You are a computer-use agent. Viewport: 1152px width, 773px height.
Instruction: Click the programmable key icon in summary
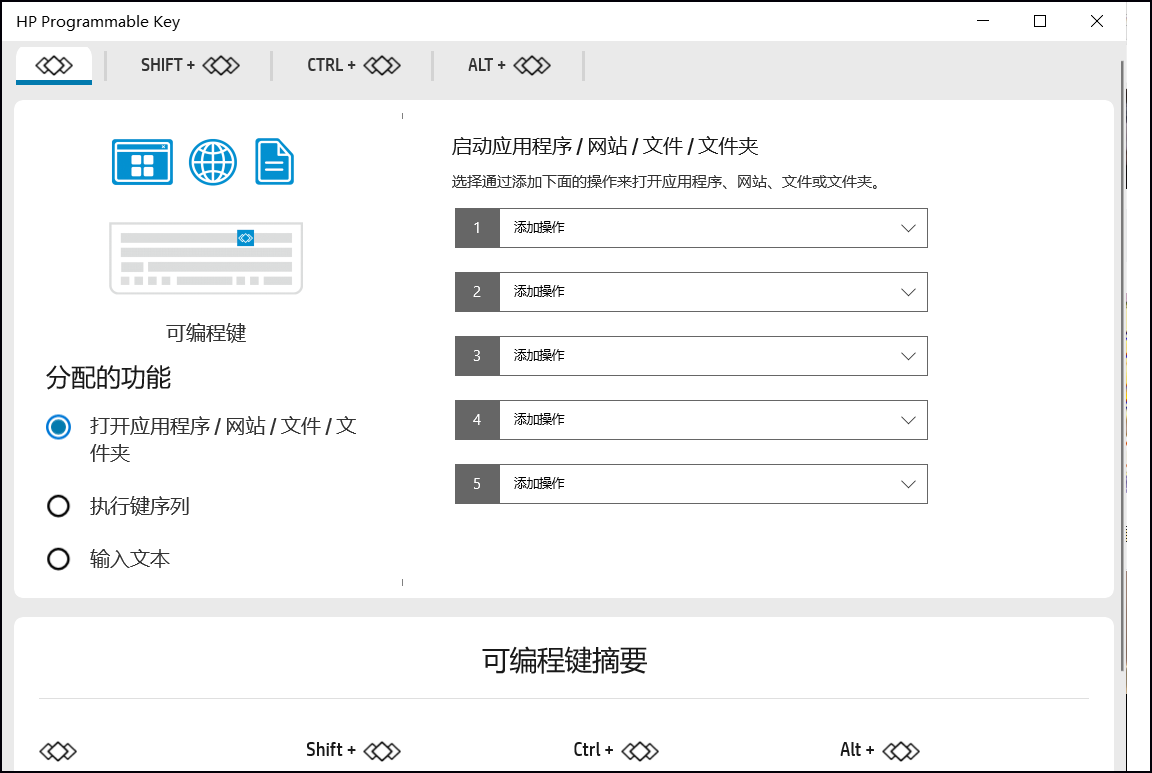58,751
